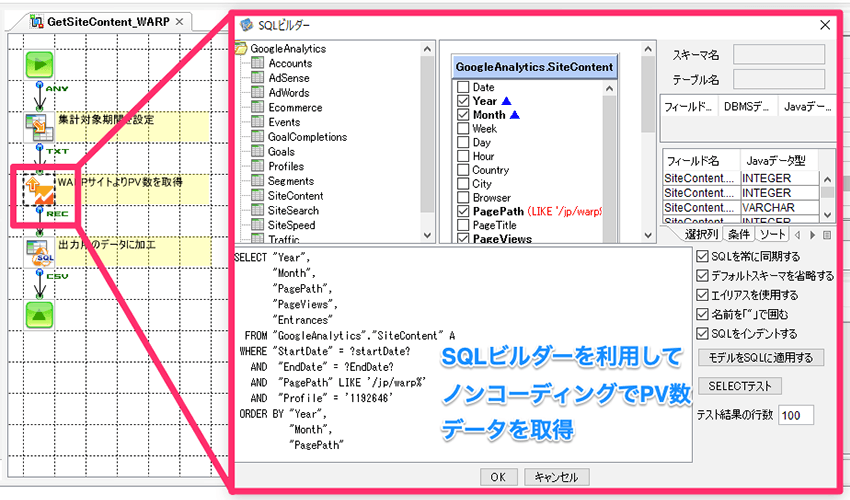The height and width of the screenshot is (500, 850).
Task: Click the Javaデータ型 column header
Action: 779,161
